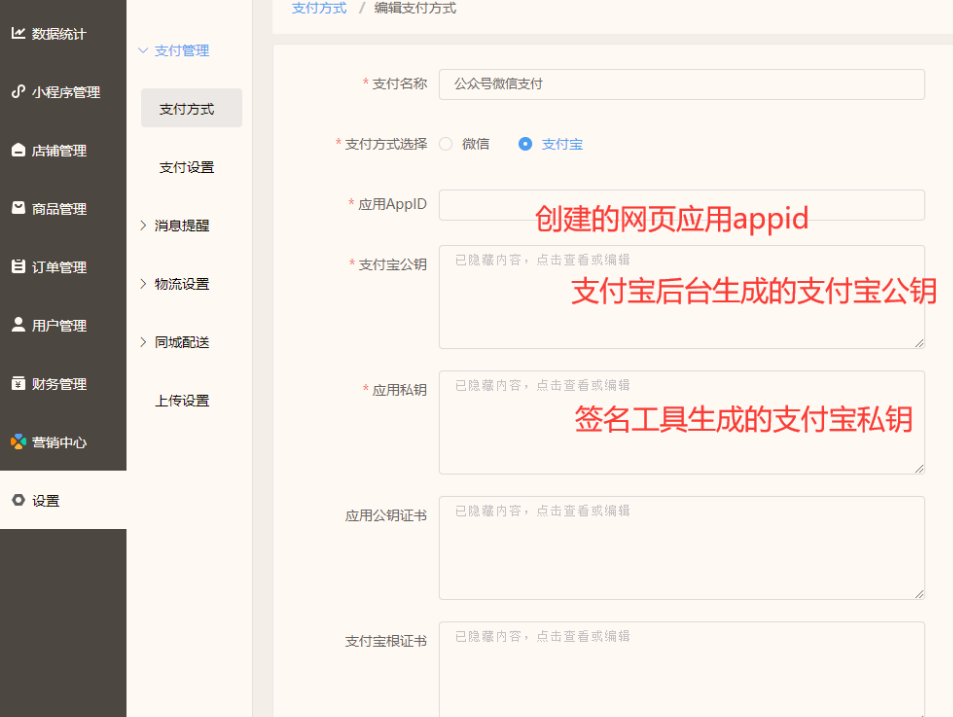This screenshot has height=717, width=953.
Task: Select the 微信 radio button
Action: (x=446, y=144)
